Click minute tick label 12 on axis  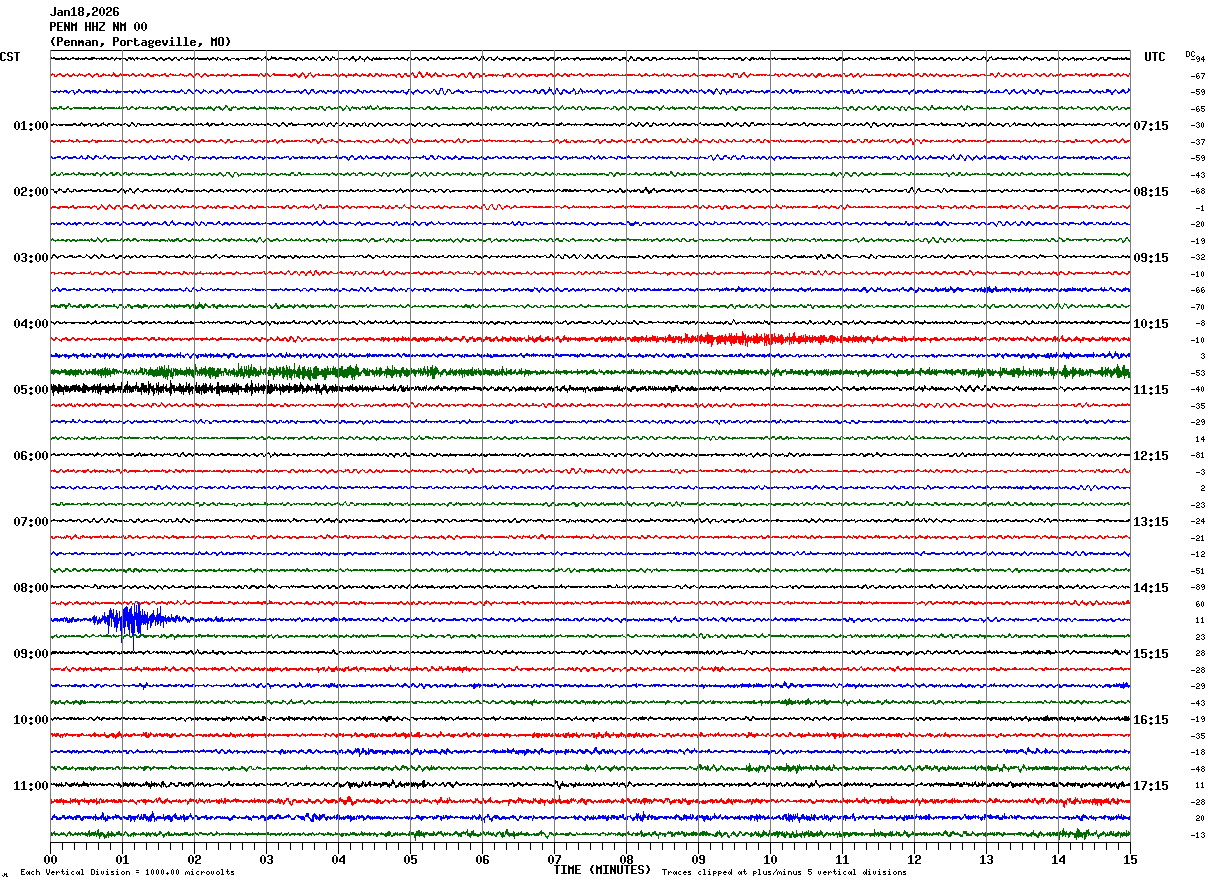pyautogui.click(x=914, y=859)
